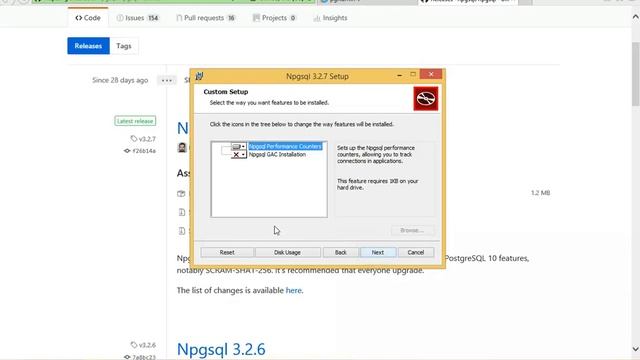Open the Npgsql 3.2.6 release title

click(221, 349)
